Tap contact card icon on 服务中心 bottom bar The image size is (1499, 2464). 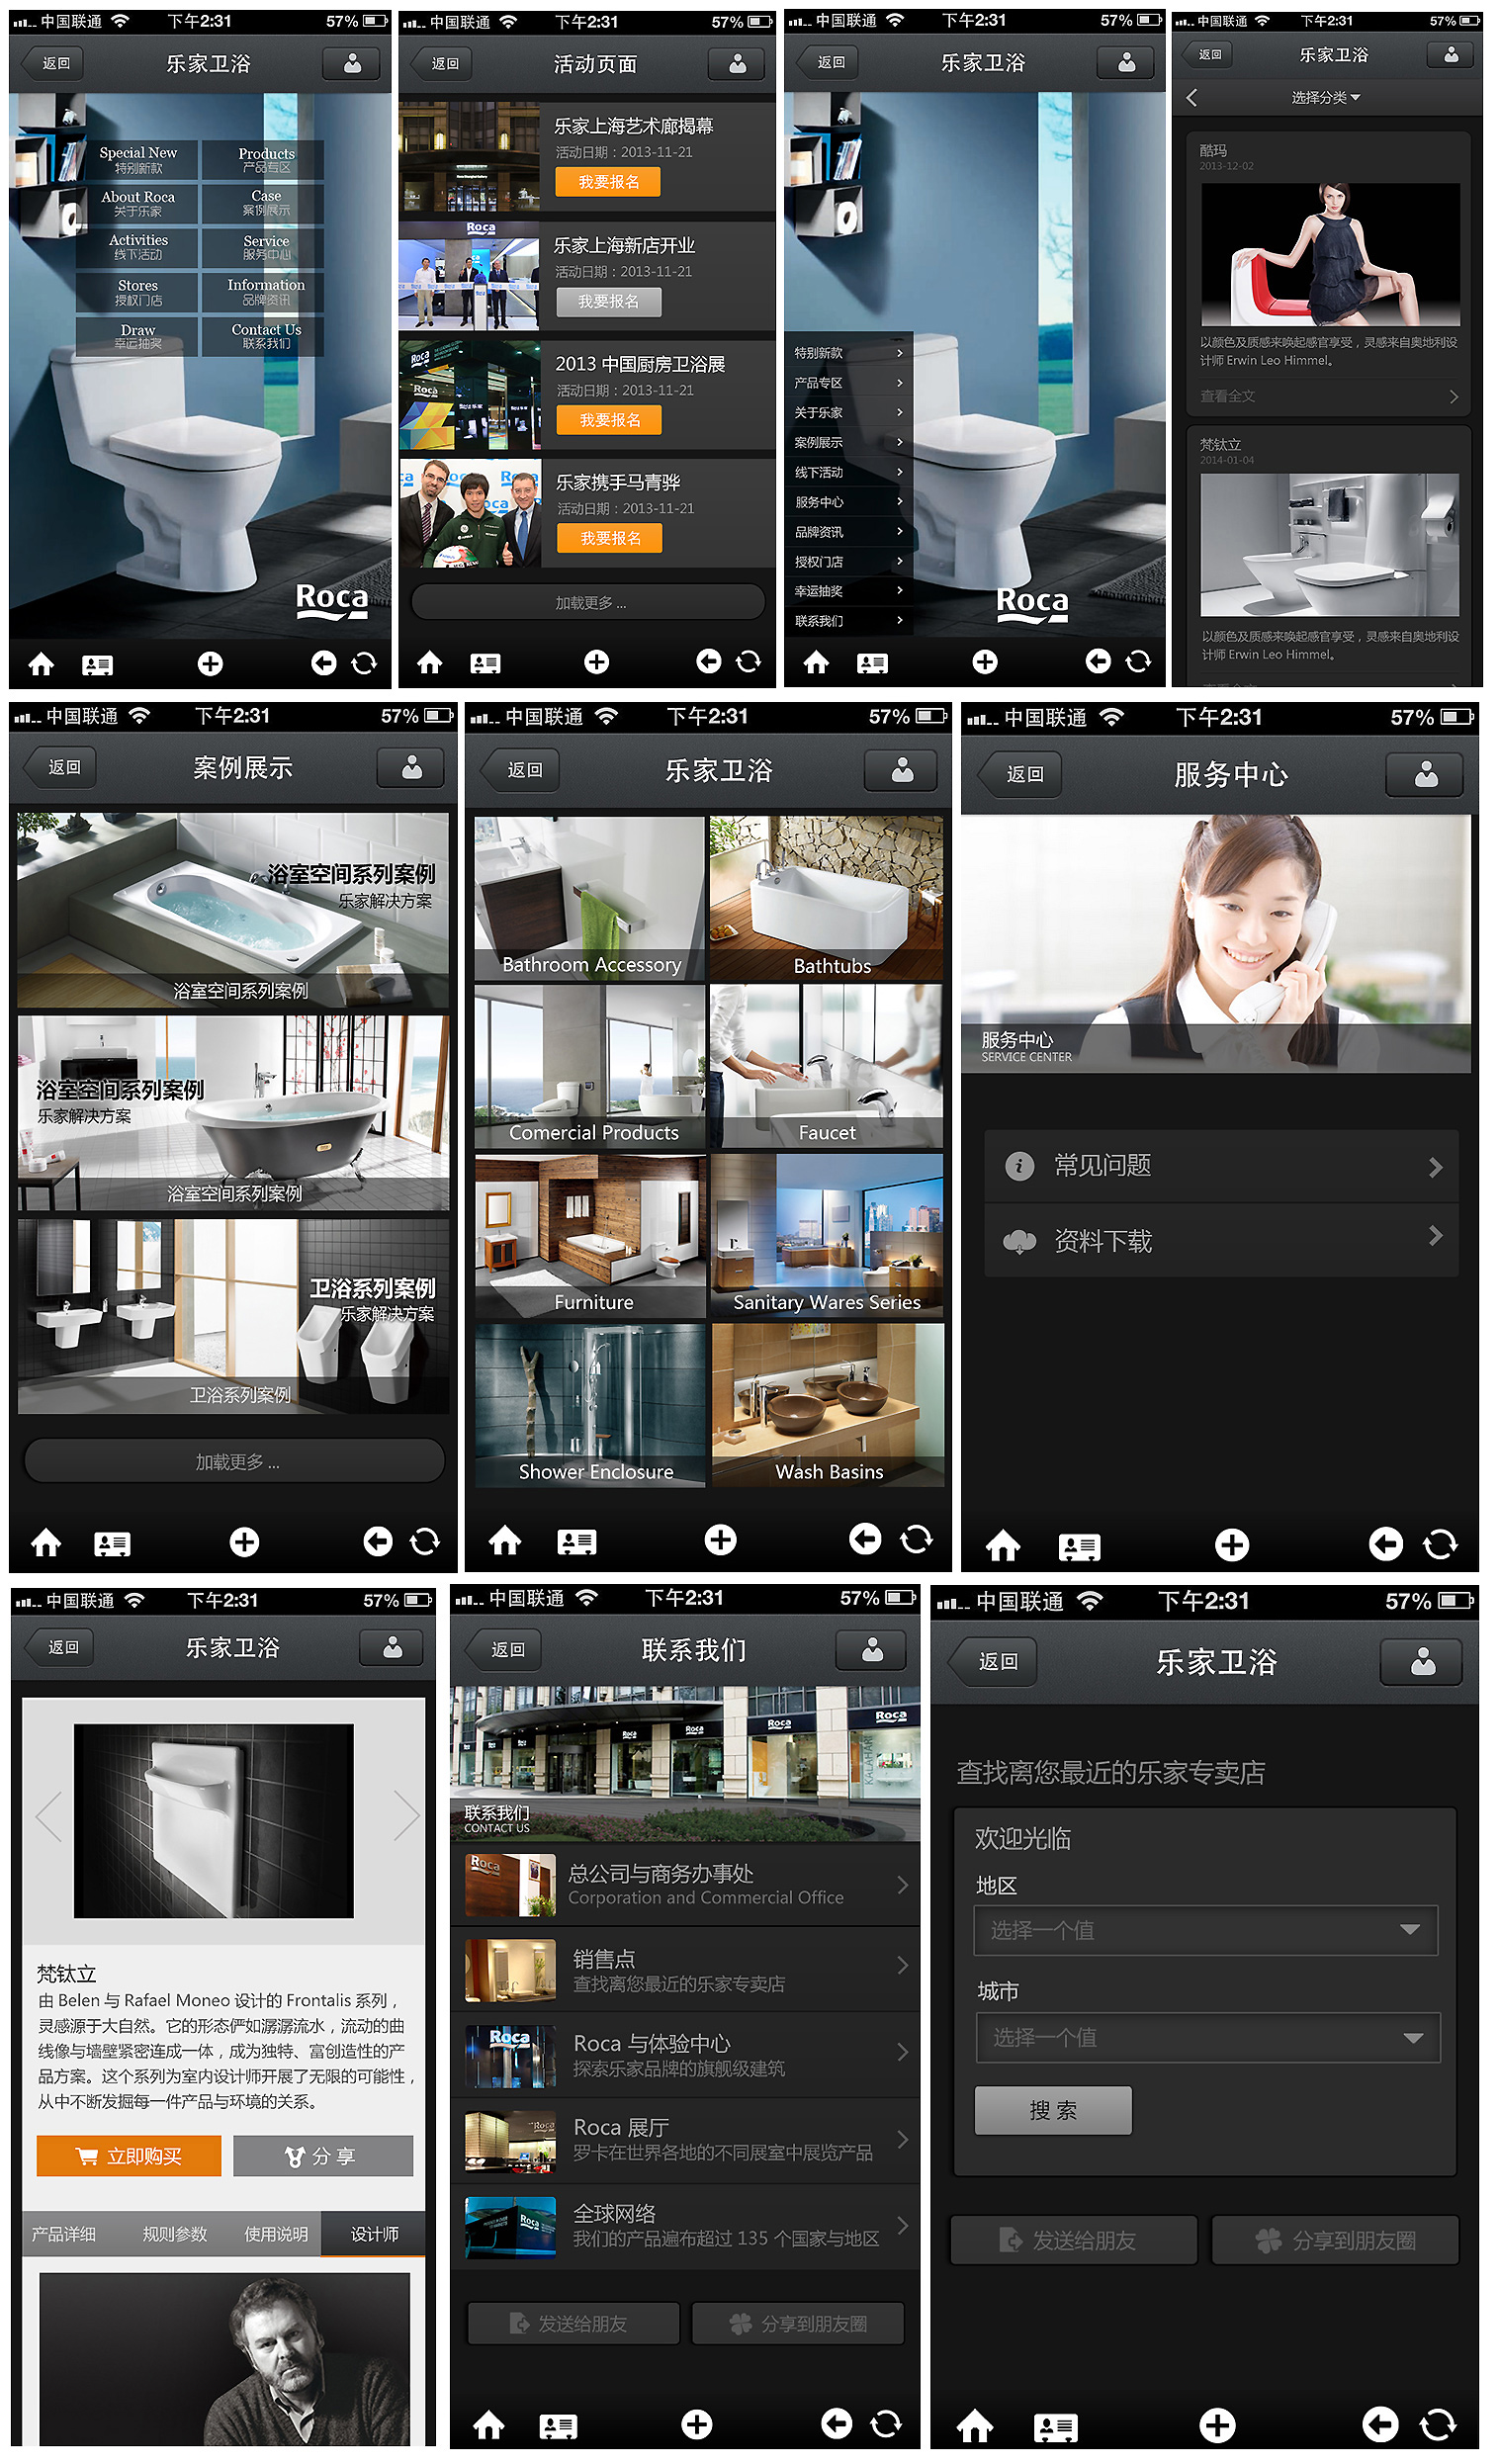click(1079, 1547)
